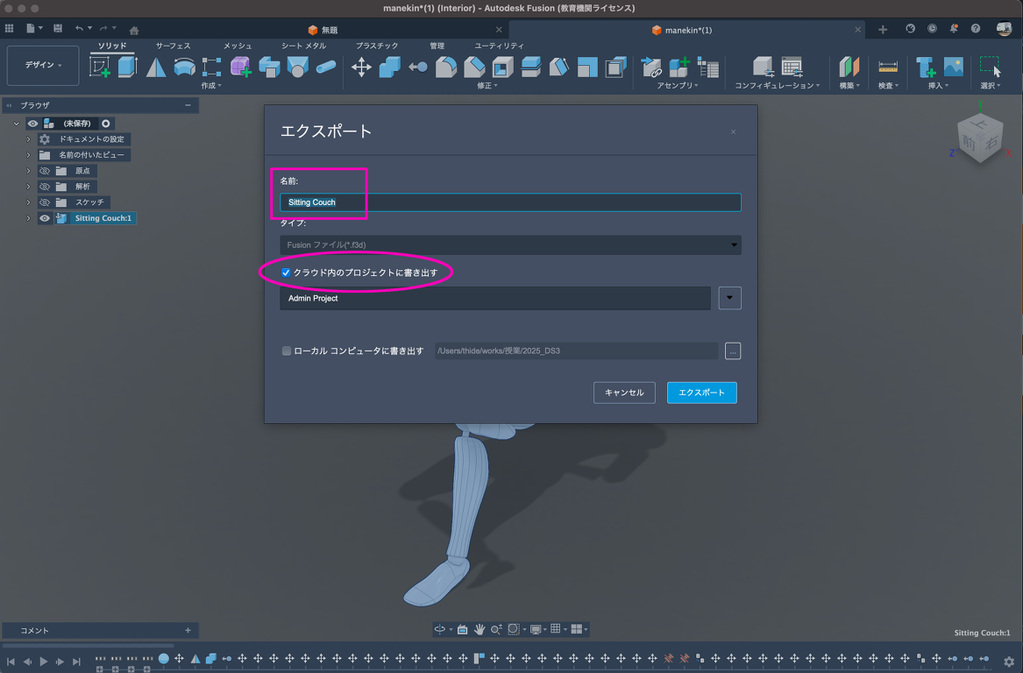The image size is (1023, 673).
Task: Enable the write to local computer checkbox
Action: 286,351
